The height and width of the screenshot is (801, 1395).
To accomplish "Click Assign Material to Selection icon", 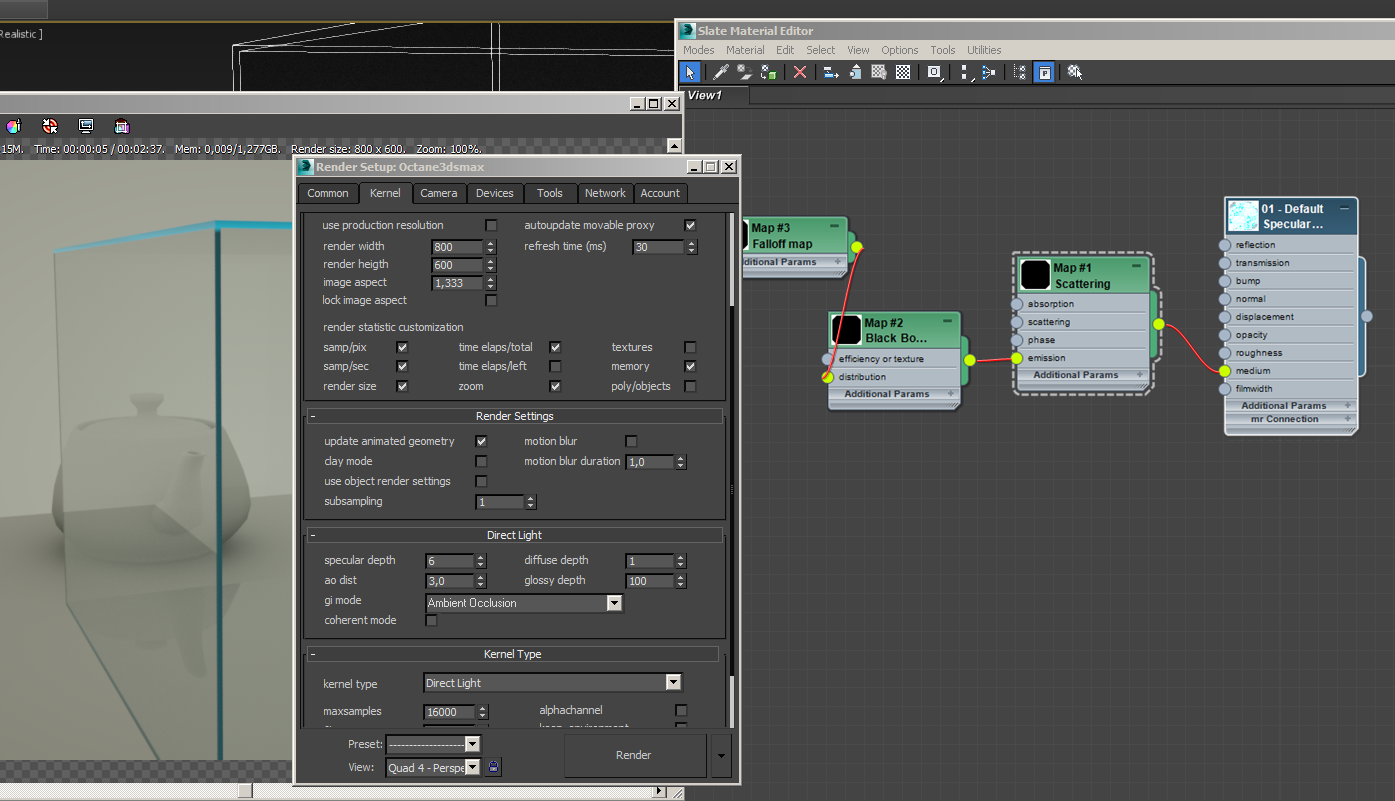I will [769, 72].
